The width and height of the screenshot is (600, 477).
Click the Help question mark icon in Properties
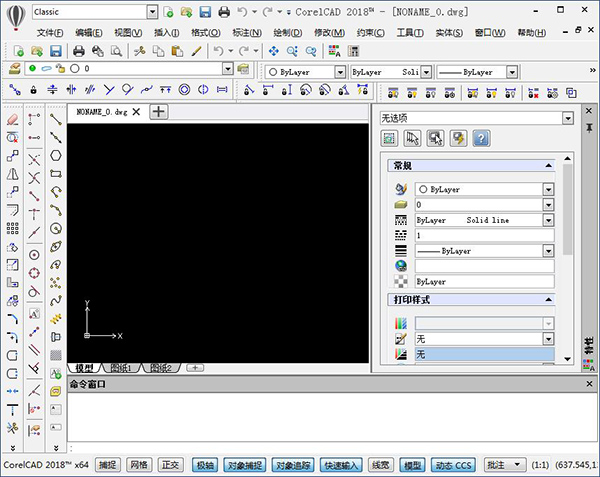(481, 138)
